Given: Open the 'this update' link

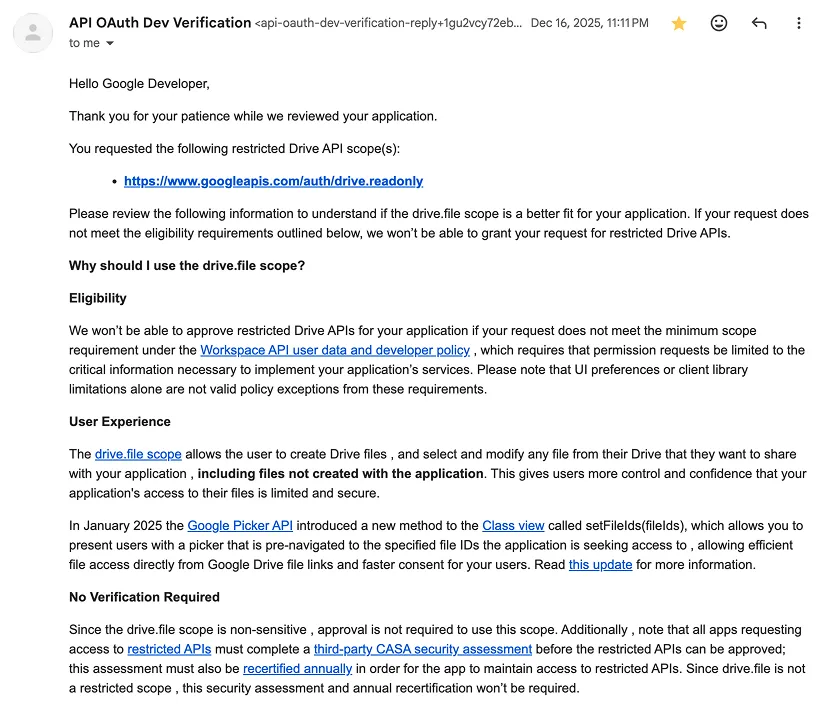Looking at the screenshot, I should coord(600,564).
